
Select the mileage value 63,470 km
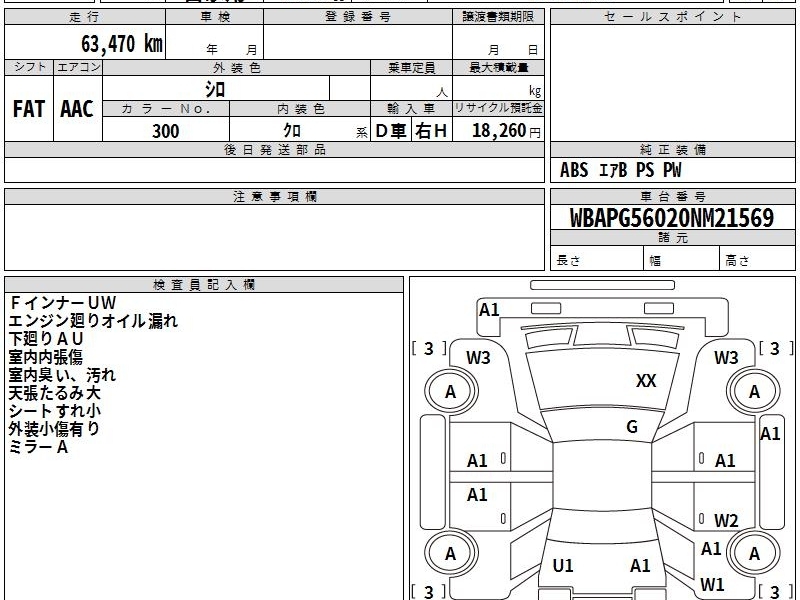pyautogui.click(x=122, y=43)
